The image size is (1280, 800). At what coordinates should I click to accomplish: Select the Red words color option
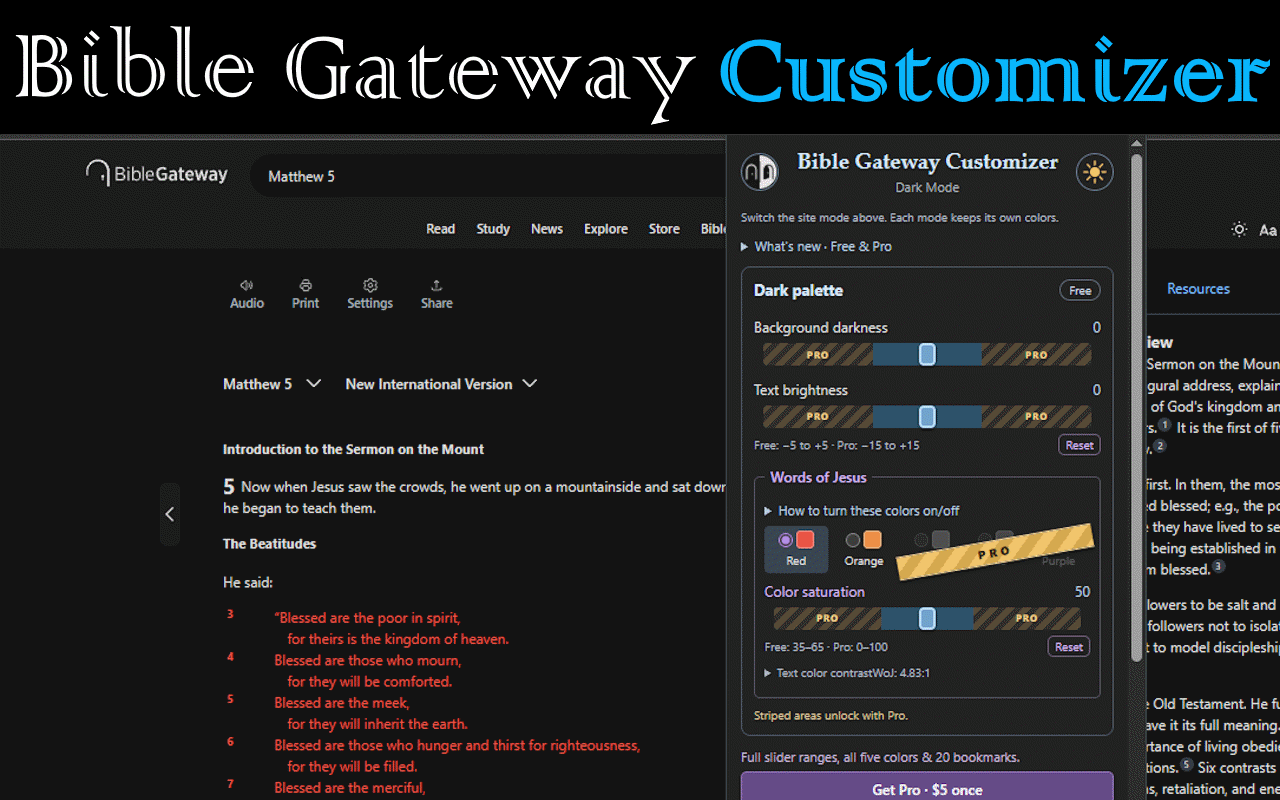click(796, 549)
